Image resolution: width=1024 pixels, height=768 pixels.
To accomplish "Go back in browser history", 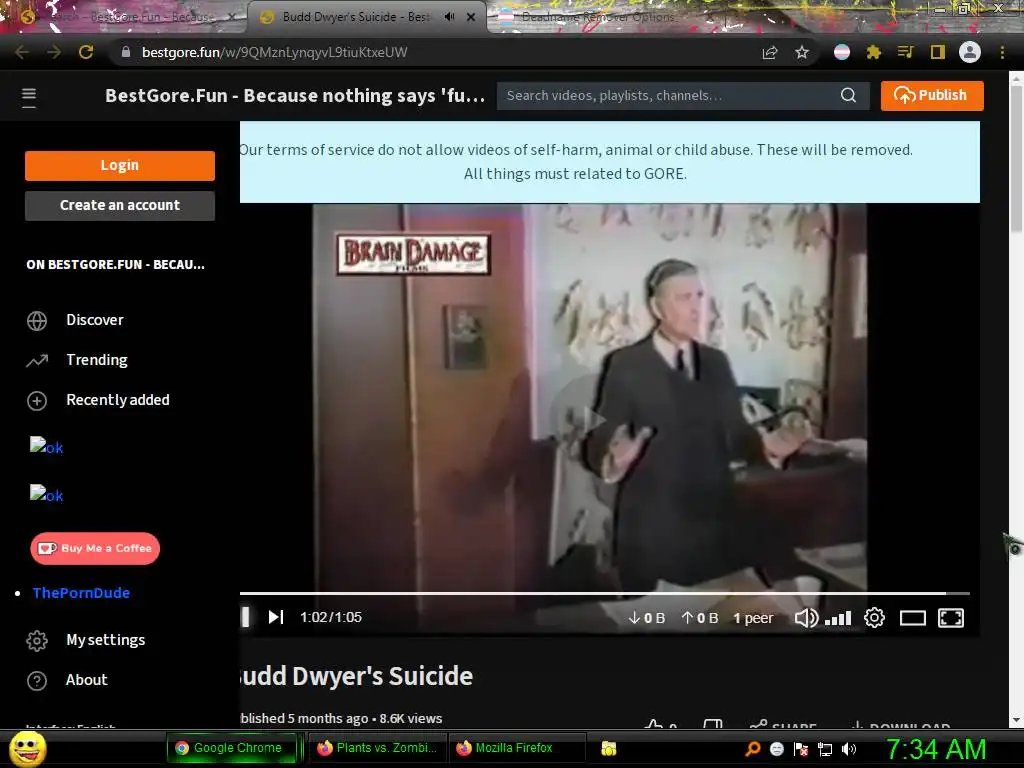I will (x=22, y=52).
